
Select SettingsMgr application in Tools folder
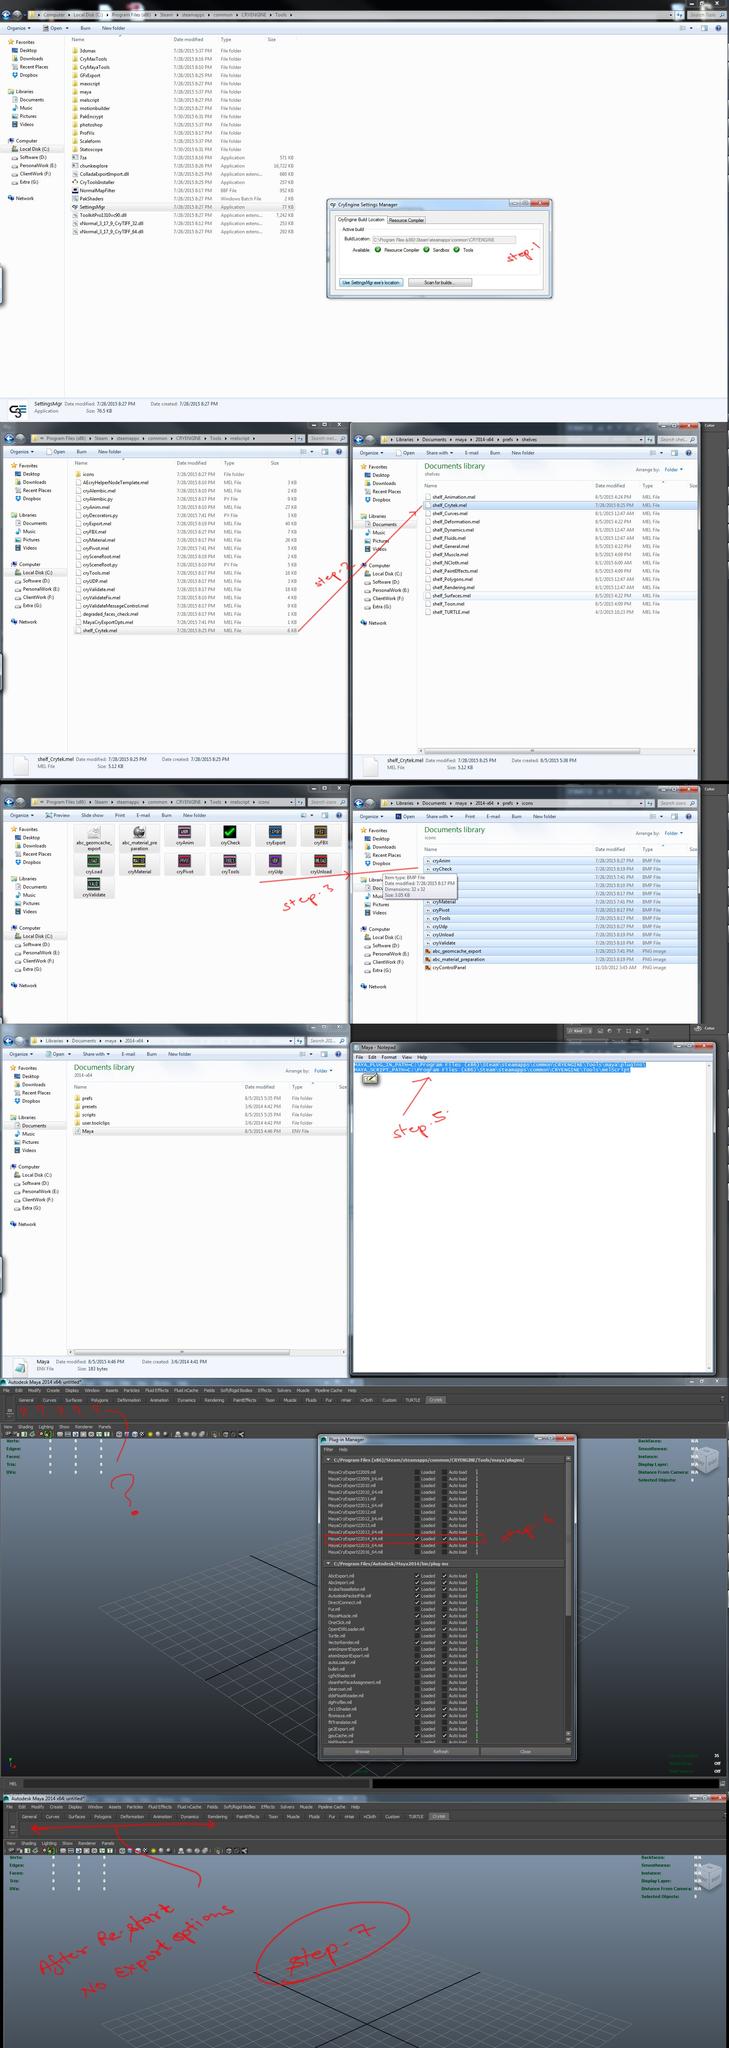[x=92, y=207]
